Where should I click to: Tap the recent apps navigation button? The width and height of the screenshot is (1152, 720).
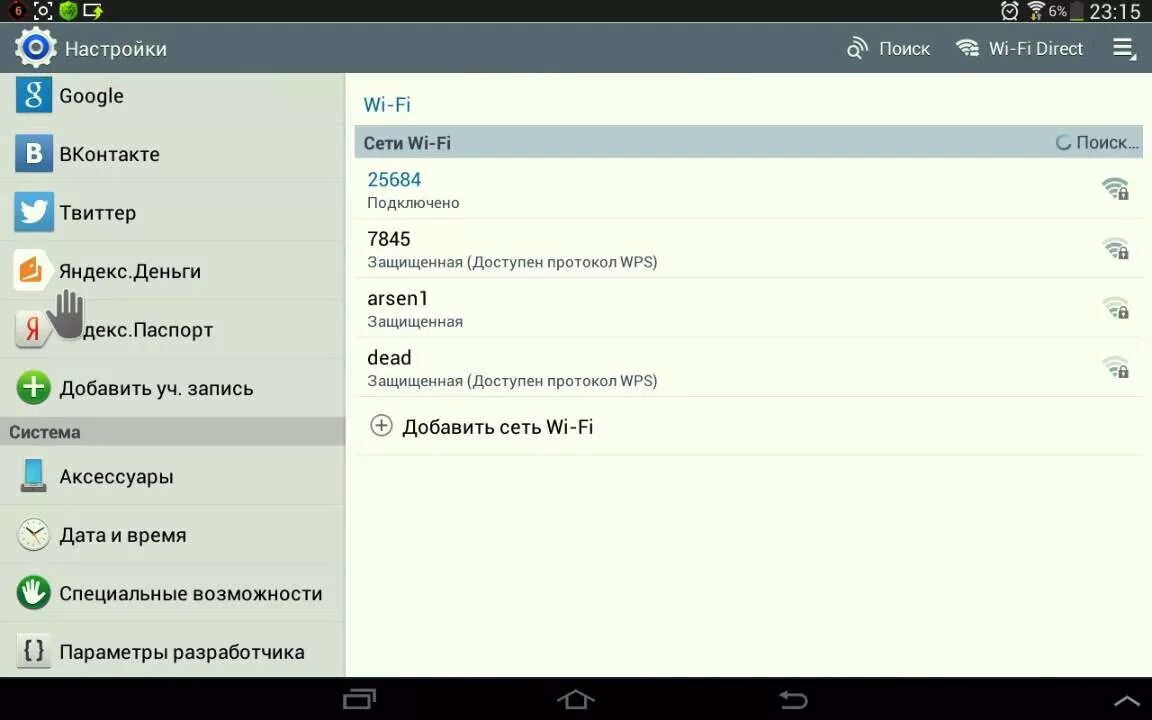[x=359, y=698]
